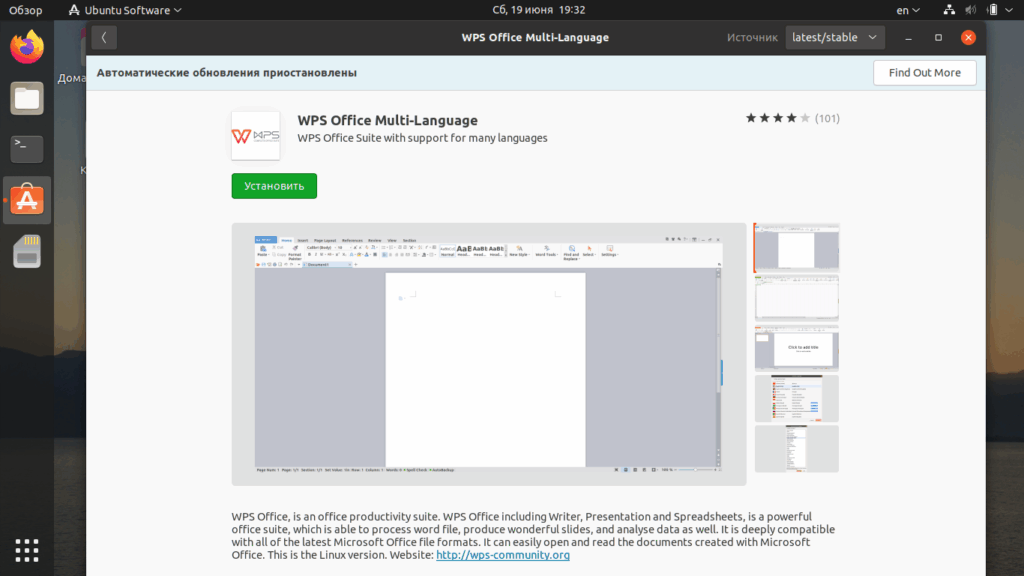Image resolution: width=1024 pixels, height=576 pixels.
Task: Click the large WPS Writer screenshot preview
Action: point(488,355)
